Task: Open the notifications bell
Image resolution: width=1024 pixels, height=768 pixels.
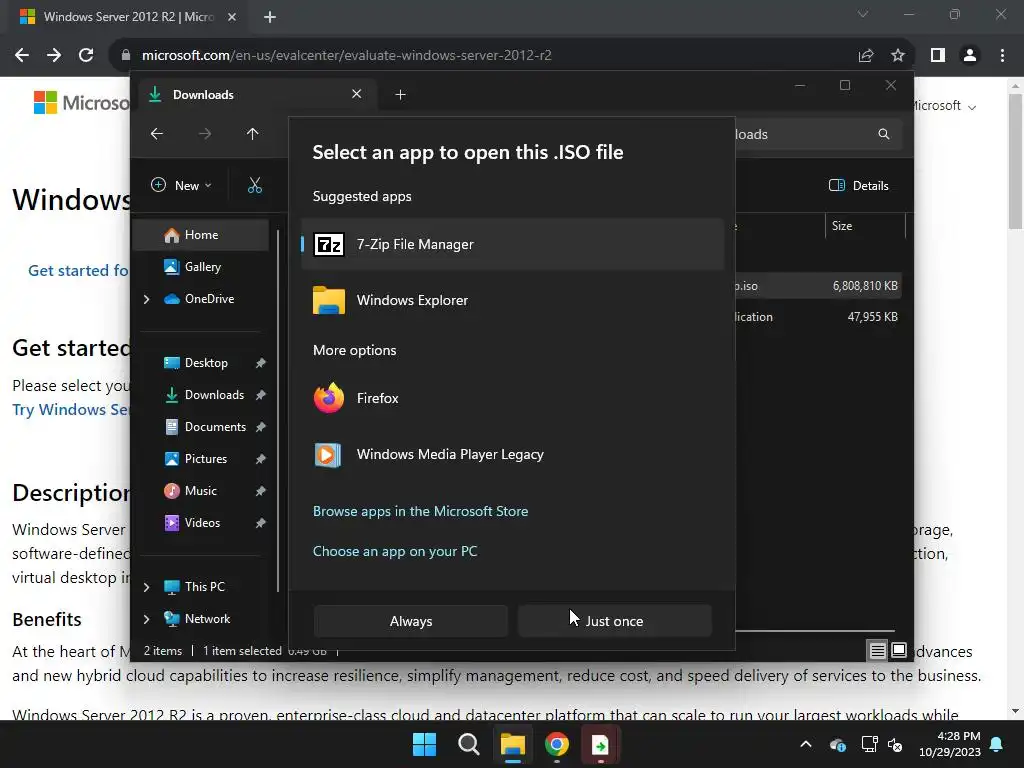Action: (997, 744)
